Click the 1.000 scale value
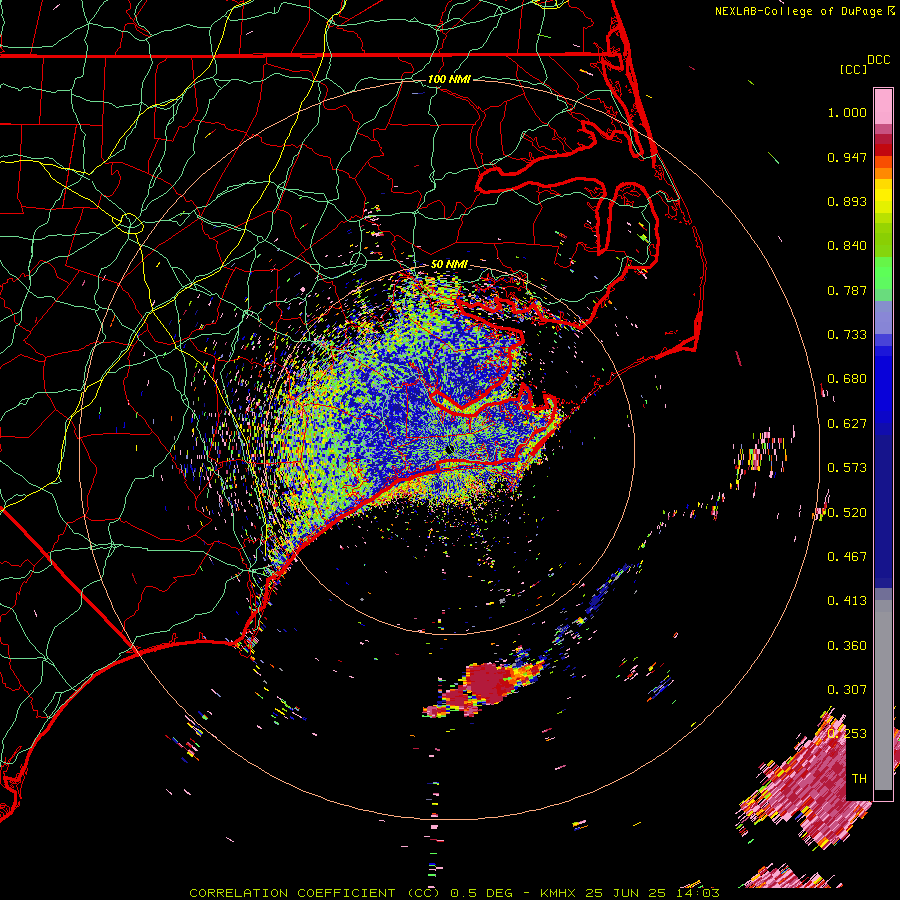Image resolution: width=900 pixels, height=900 pixels. pos(847,112)
